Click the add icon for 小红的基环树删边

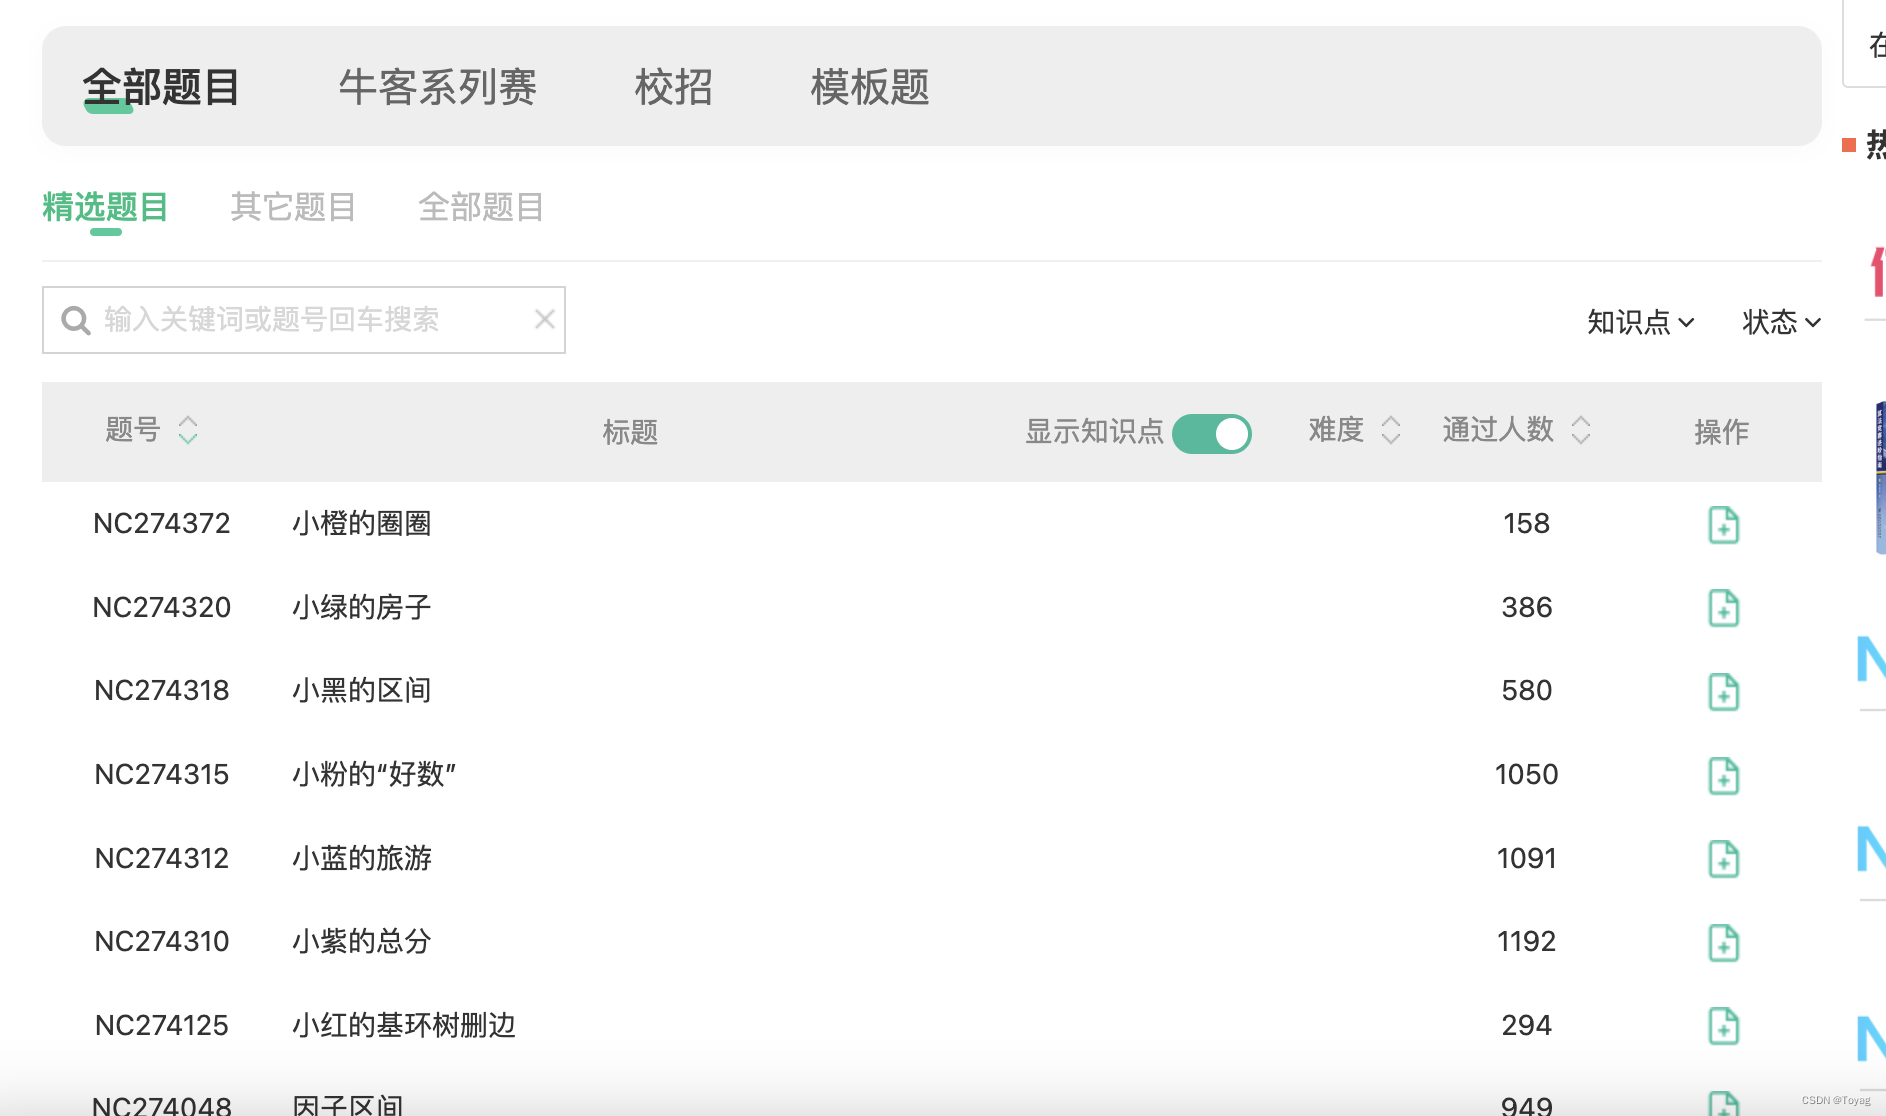1724,1025
